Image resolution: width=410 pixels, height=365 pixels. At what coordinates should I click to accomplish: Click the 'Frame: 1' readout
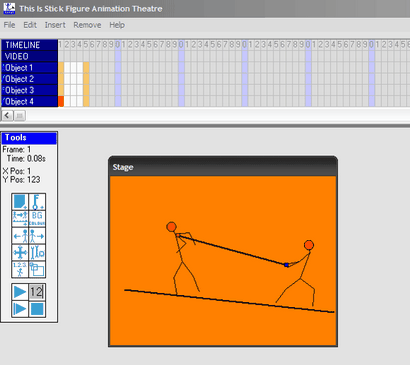point(17,149)
